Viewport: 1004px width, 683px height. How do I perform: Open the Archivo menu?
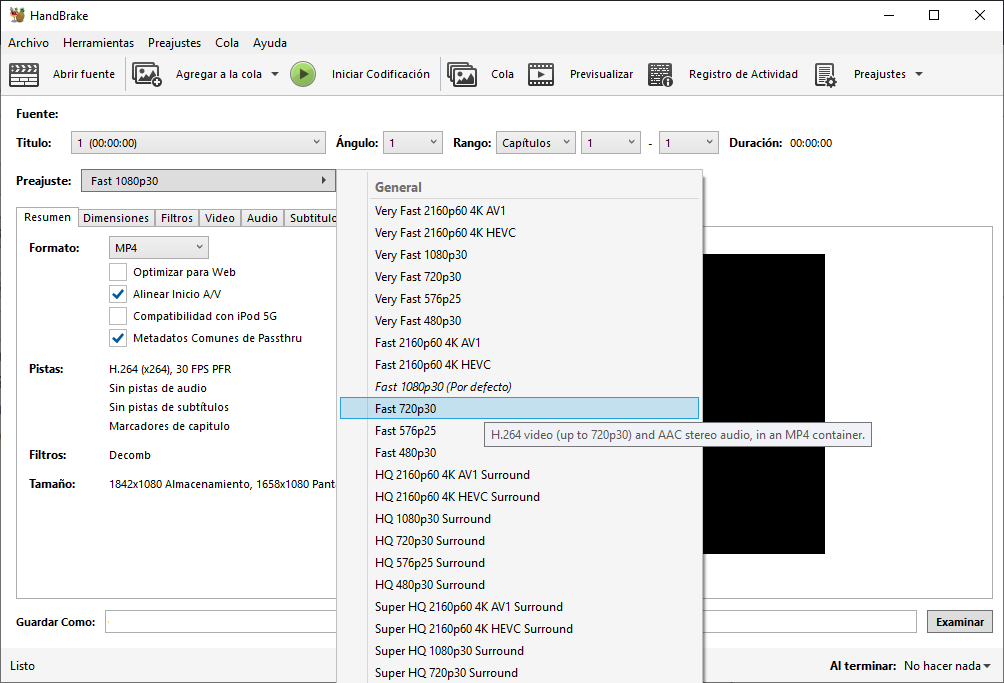[x=28, y=43]
